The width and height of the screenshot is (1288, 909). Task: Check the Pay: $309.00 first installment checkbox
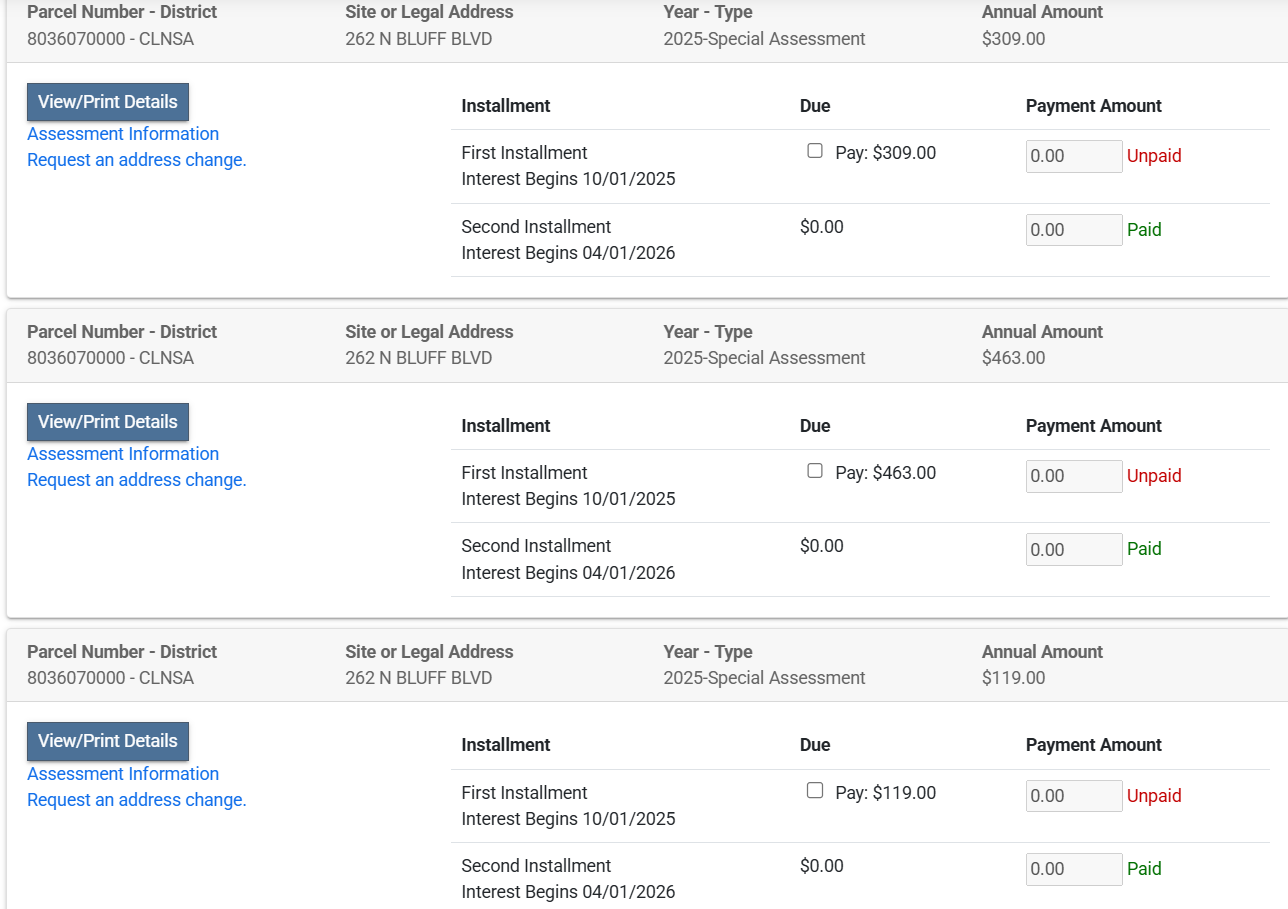815,151
